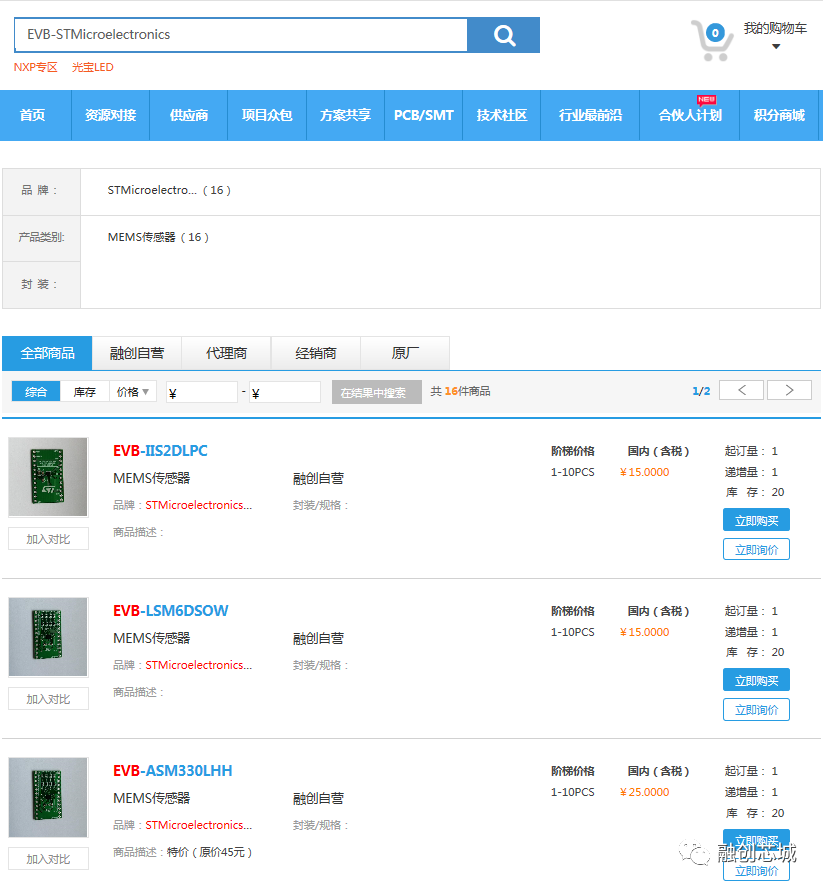Sort results by 综合
This screenshot has height=889, width=823.
(x=36, y=392)
